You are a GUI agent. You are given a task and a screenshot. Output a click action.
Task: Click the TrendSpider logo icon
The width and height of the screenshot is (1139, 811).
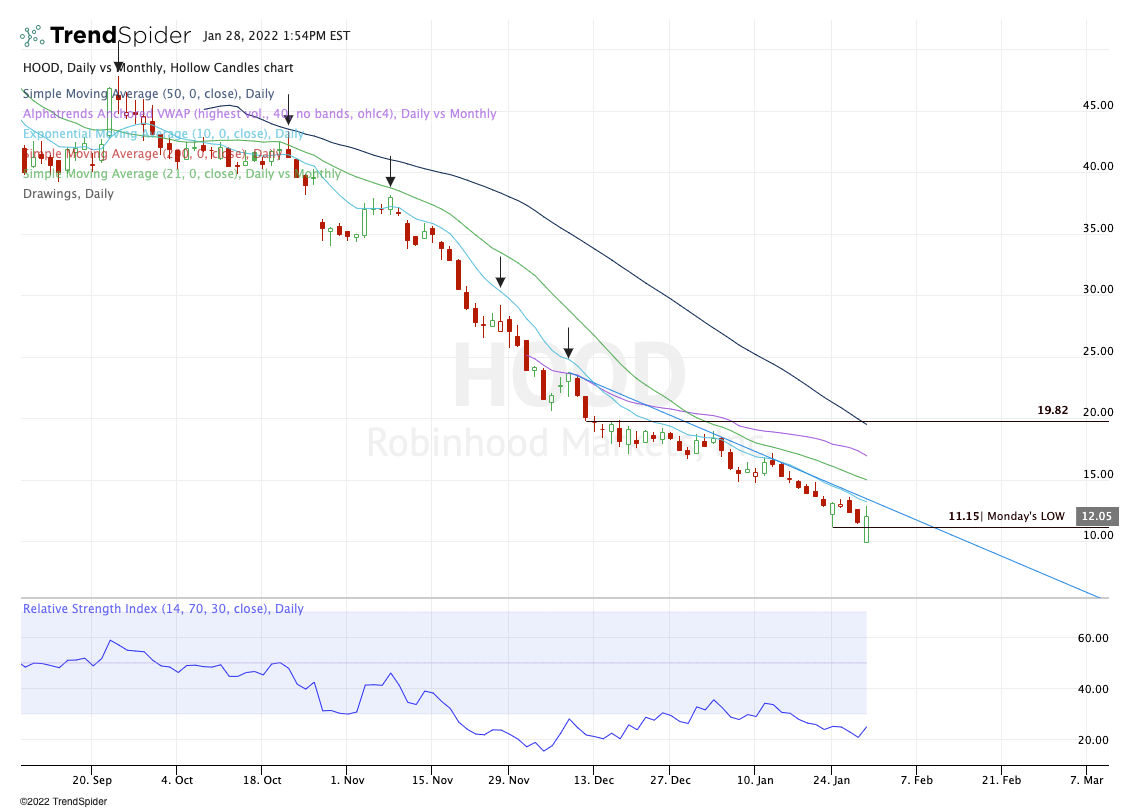[32, 36]
